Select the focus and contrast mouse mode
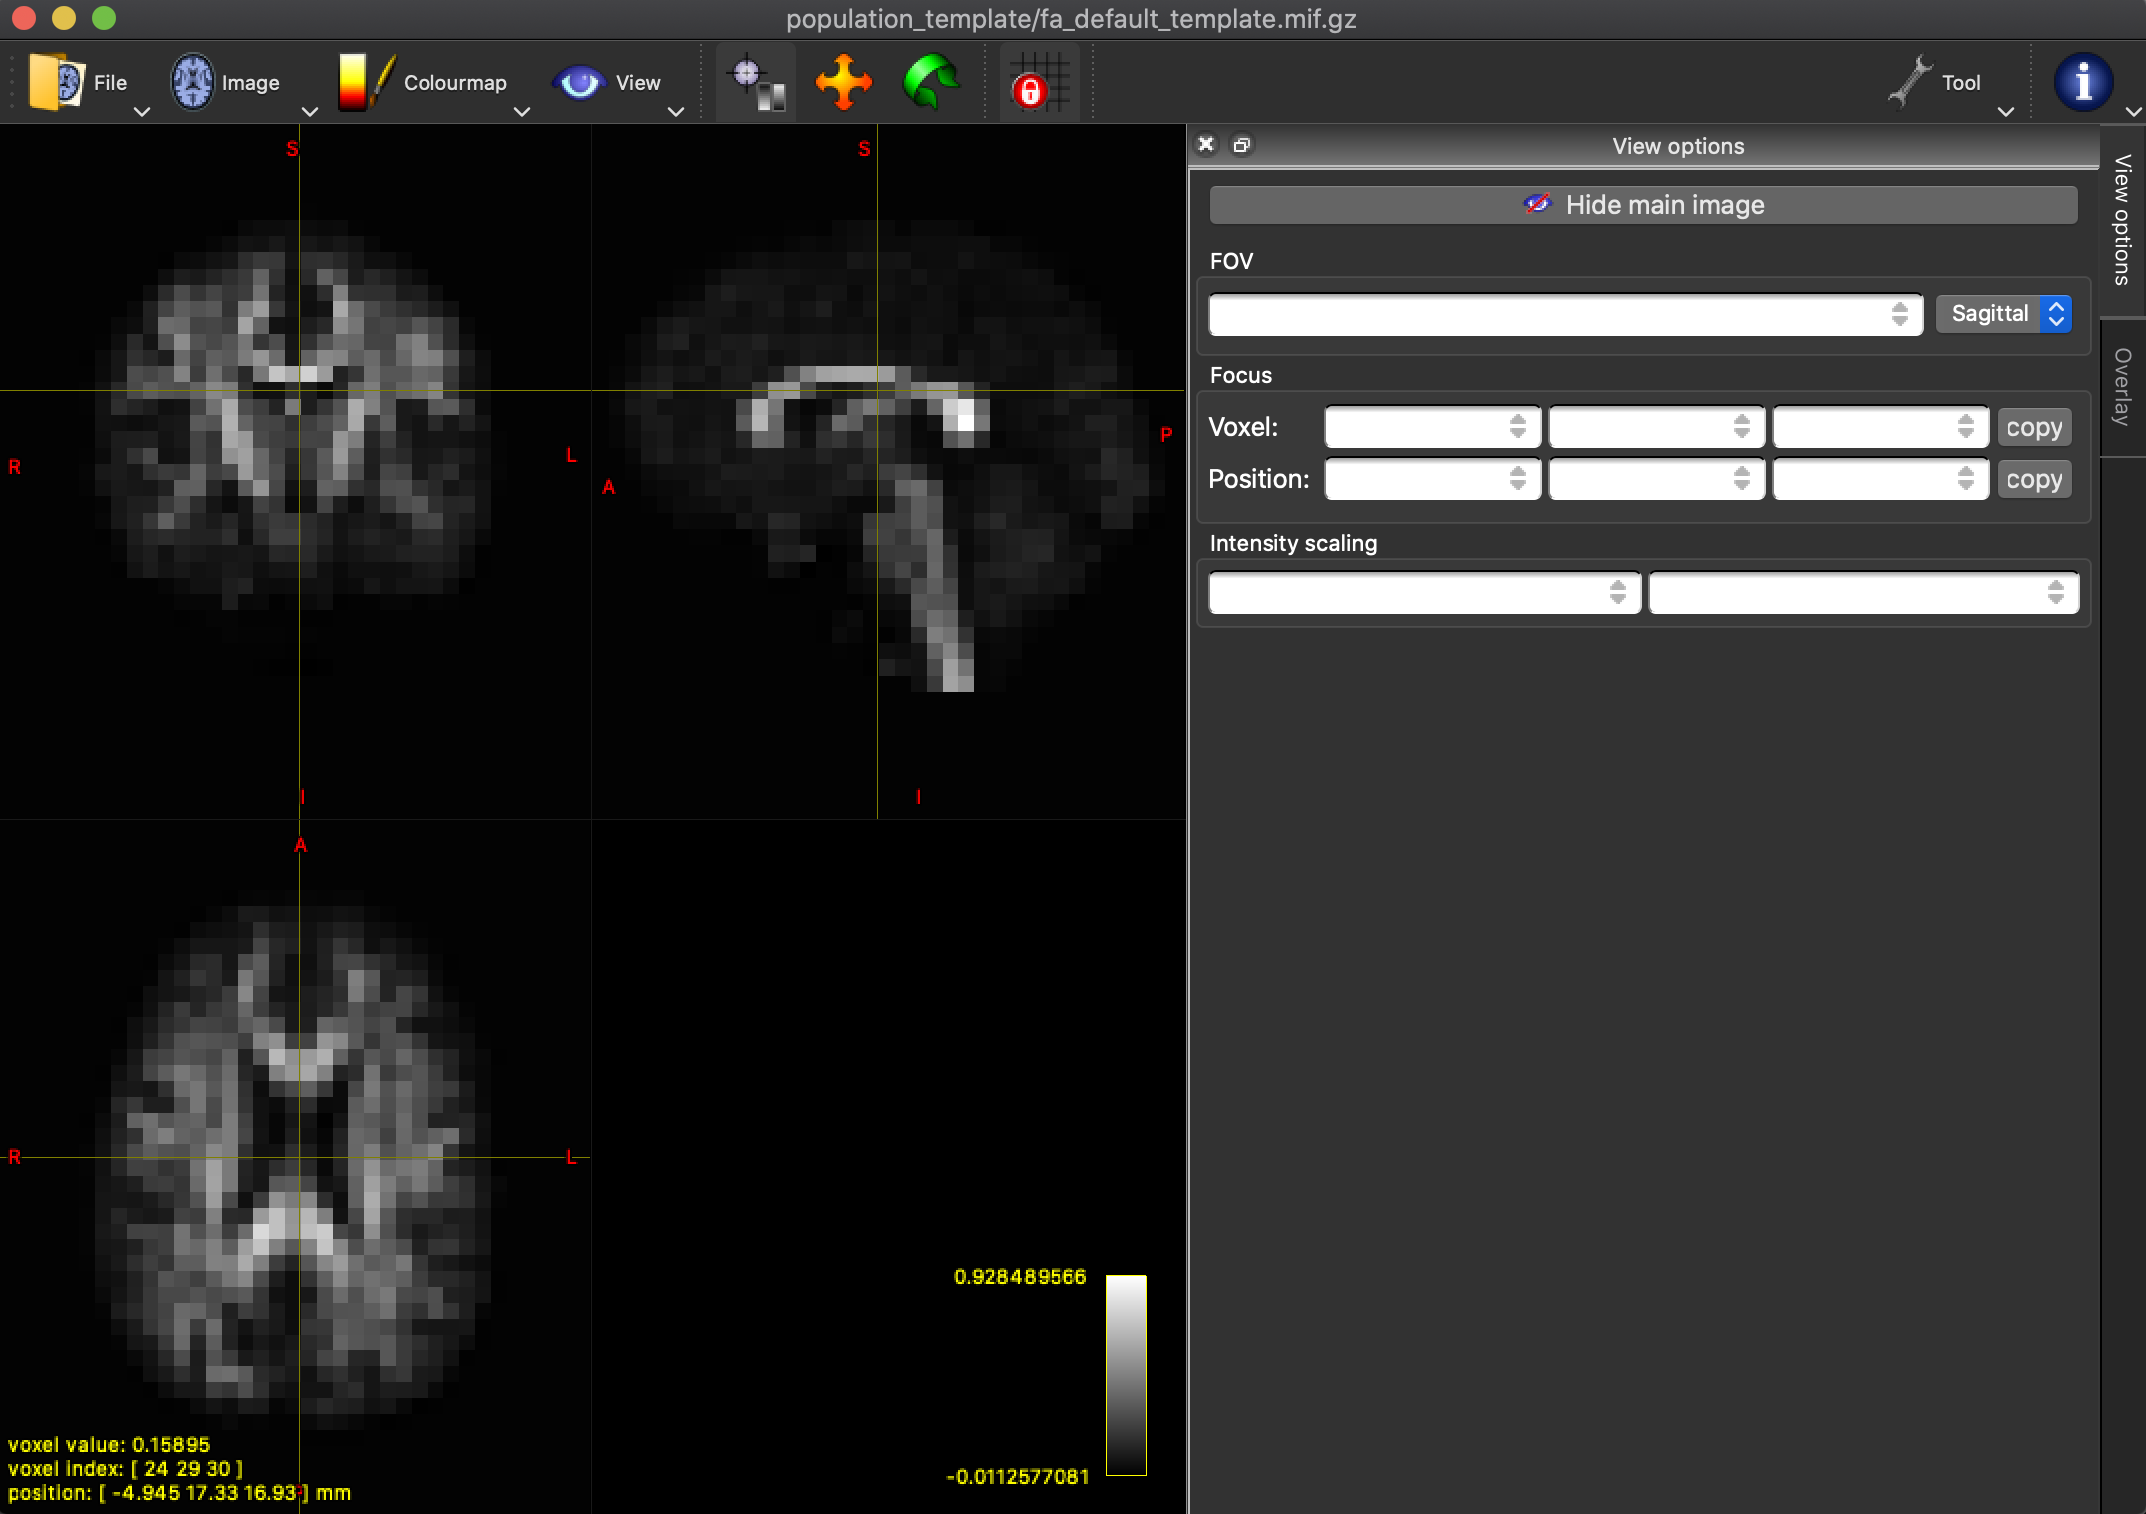Screen dimensions: 2146x1514 (755, 82)
